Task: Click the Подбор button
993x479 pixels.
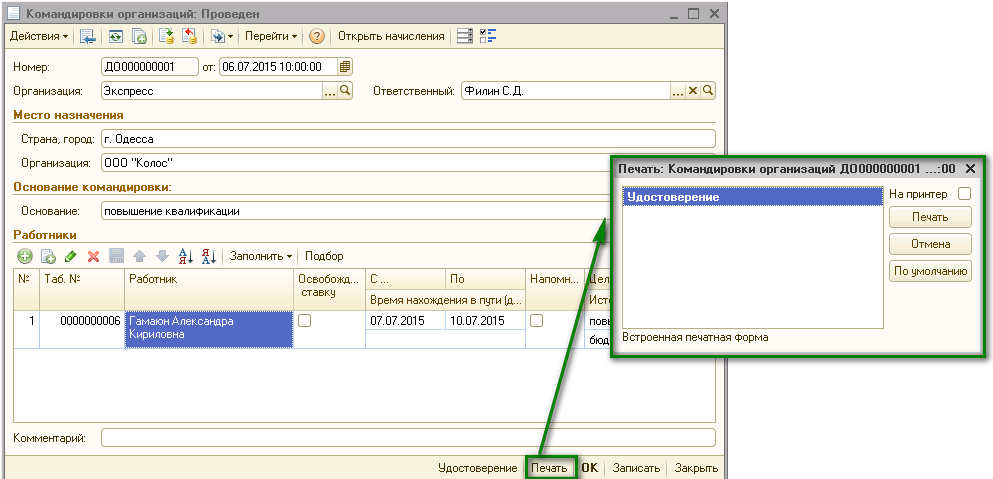Action: pos(324,256)
